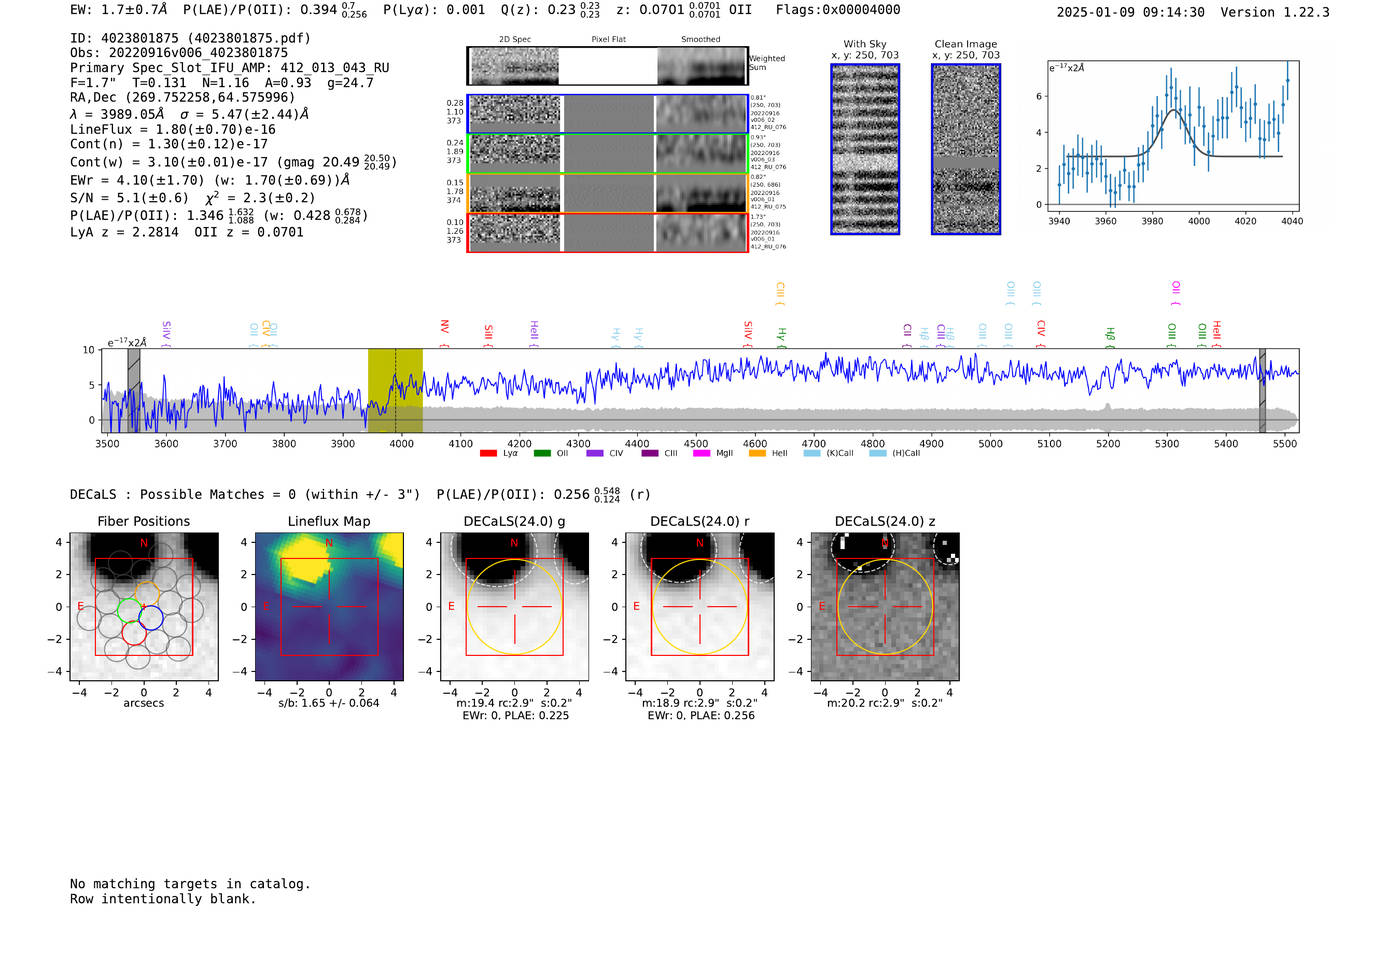The width and height of the screenshot is (1400, 953).
Task: Select the red-bordered fiber spectrum row
Action: [607, 232]
